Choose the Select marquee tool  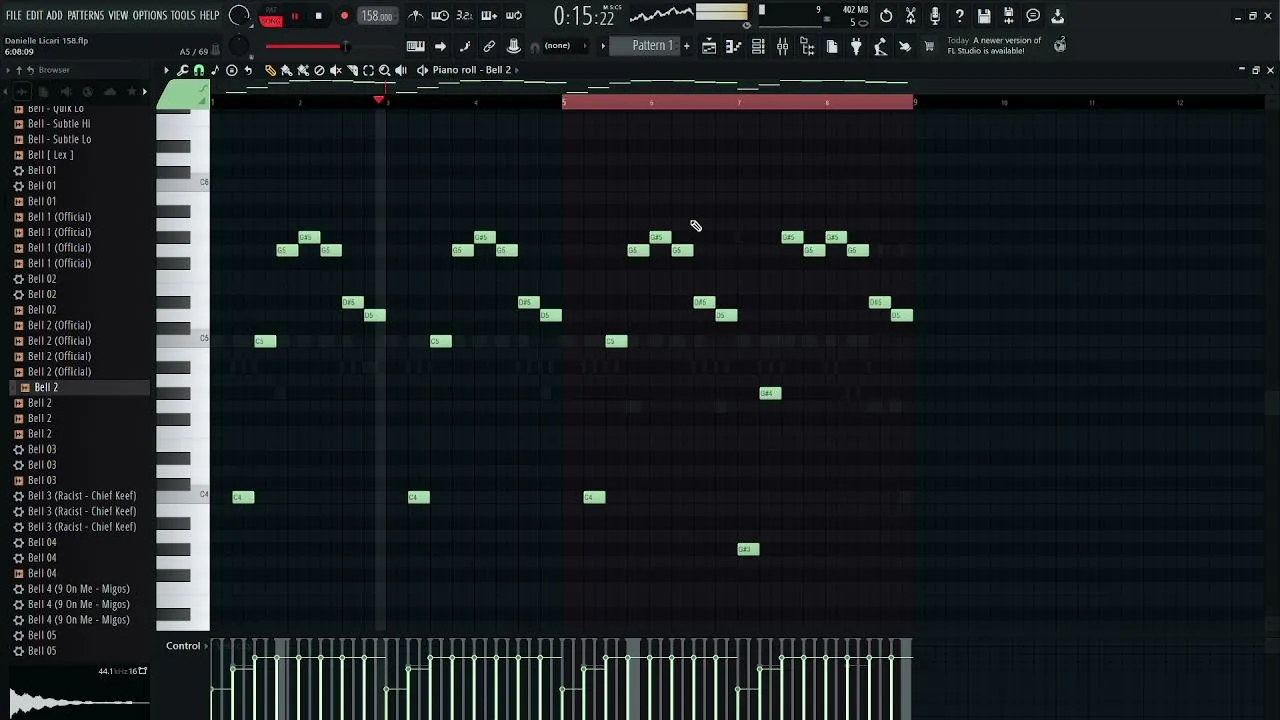pyautogui.click(x=368, y=70)
